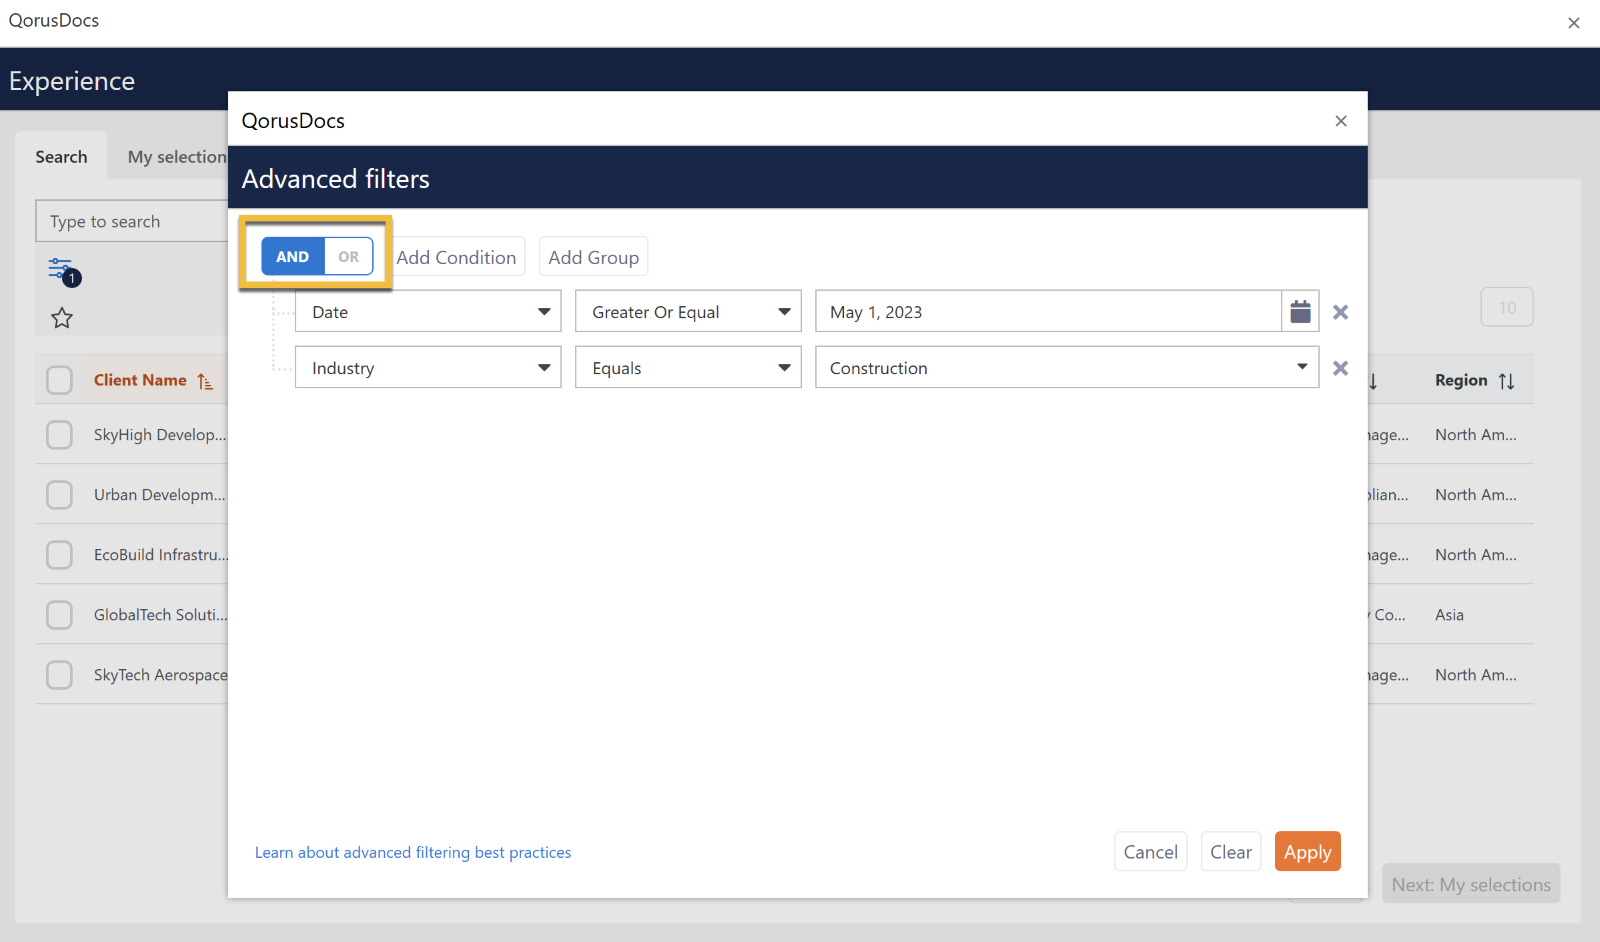Click Urban Developm... client name
This screenshot has height=942, width=1600.
160,495
